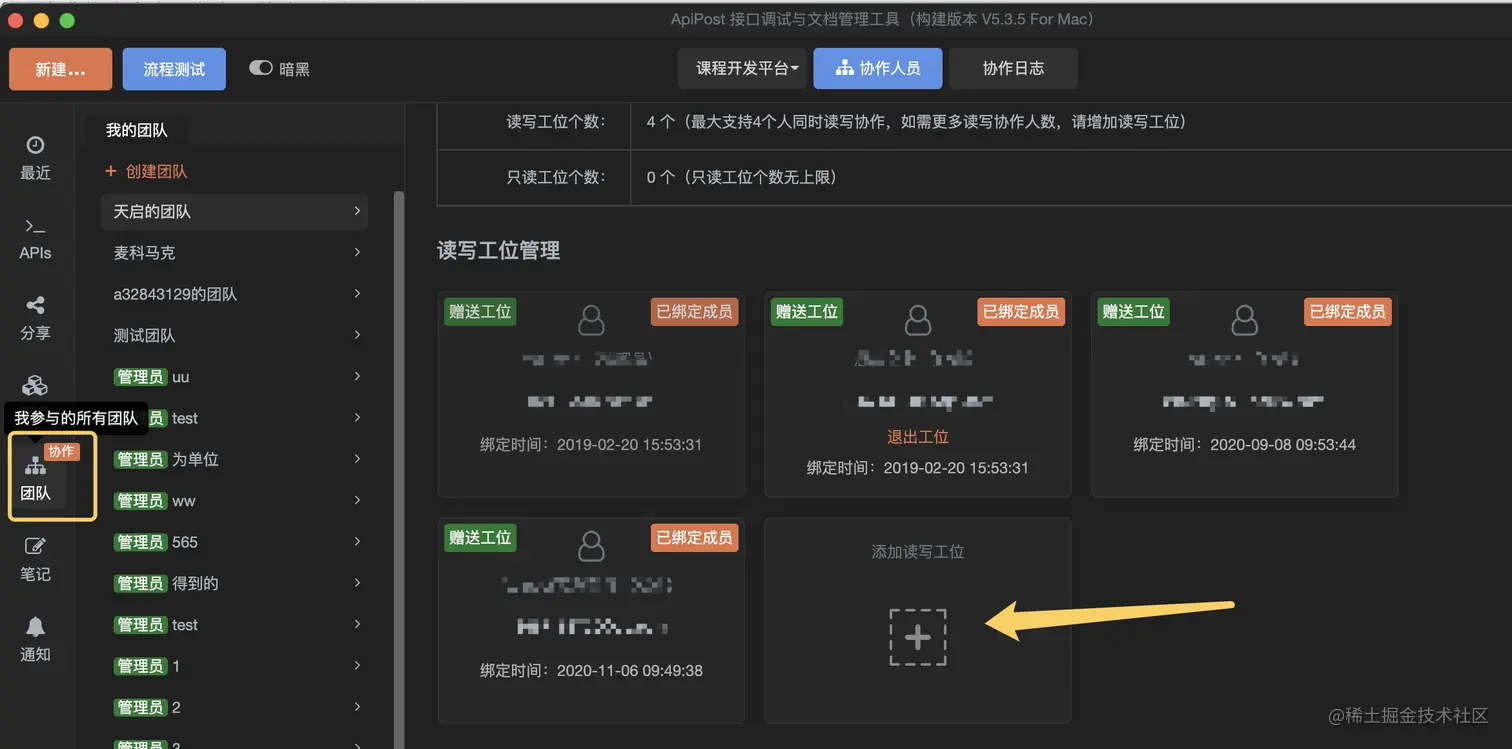Click 绑定时间 2020-09-08 09:53:44 text
This screenshot has height=749, width=1512.
(x=1244, y=444)
